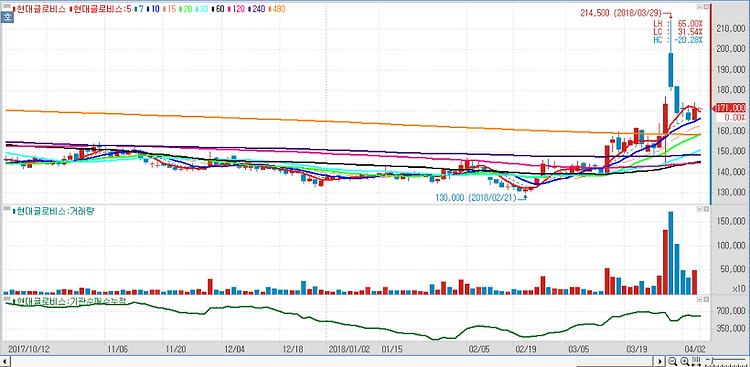Click the bar spacing adjust icon
This screenshot has height=367, width=750.
(x=696, y=361)
